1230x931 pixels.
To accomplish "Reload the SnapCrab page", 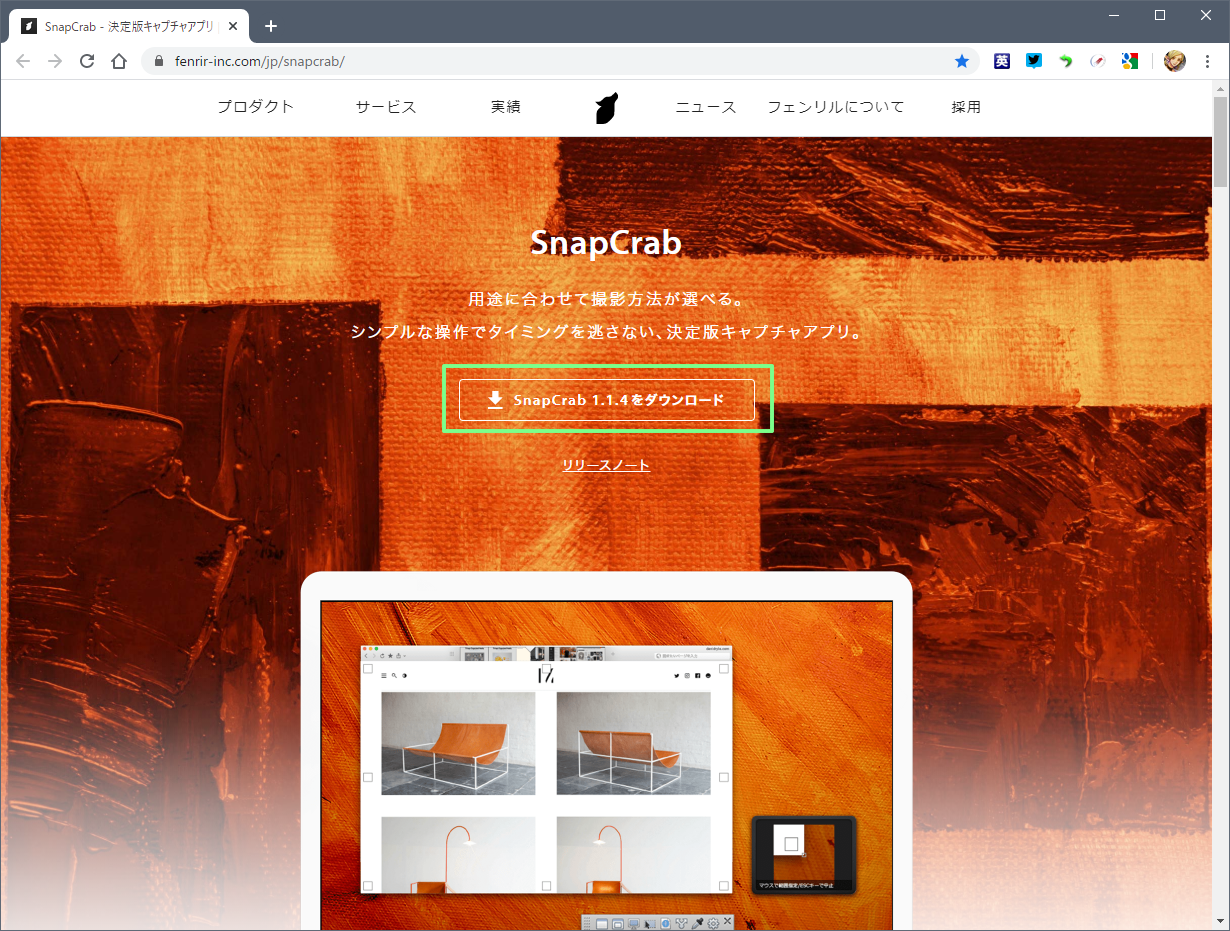I will [x=87, y=61].
